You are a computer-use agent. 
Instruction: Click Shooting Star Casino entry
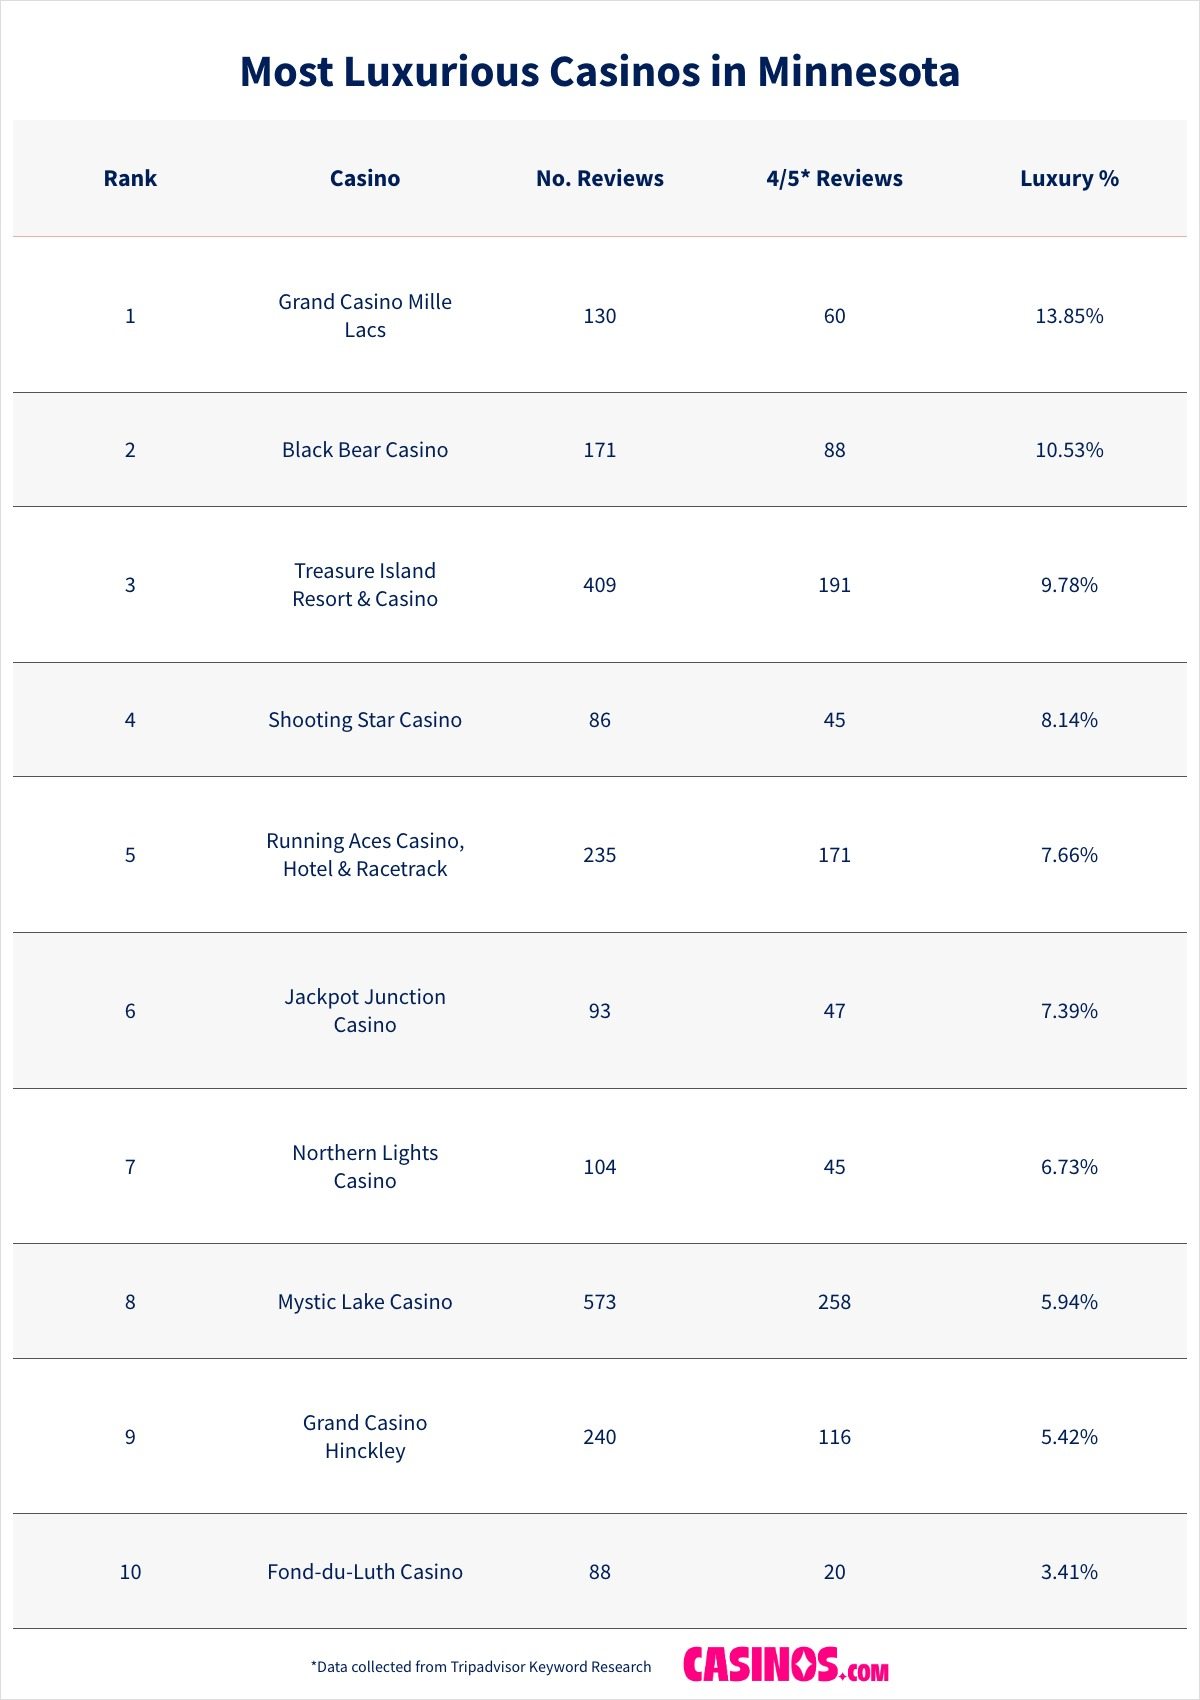[x=365, y=720]
